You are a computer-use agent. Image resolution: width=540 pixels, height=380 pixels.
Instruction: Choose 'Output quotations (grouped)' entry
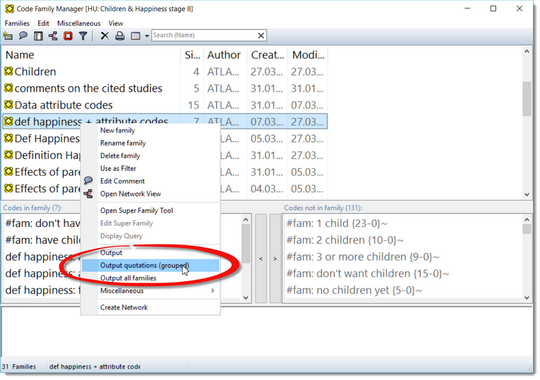[150, 265]
